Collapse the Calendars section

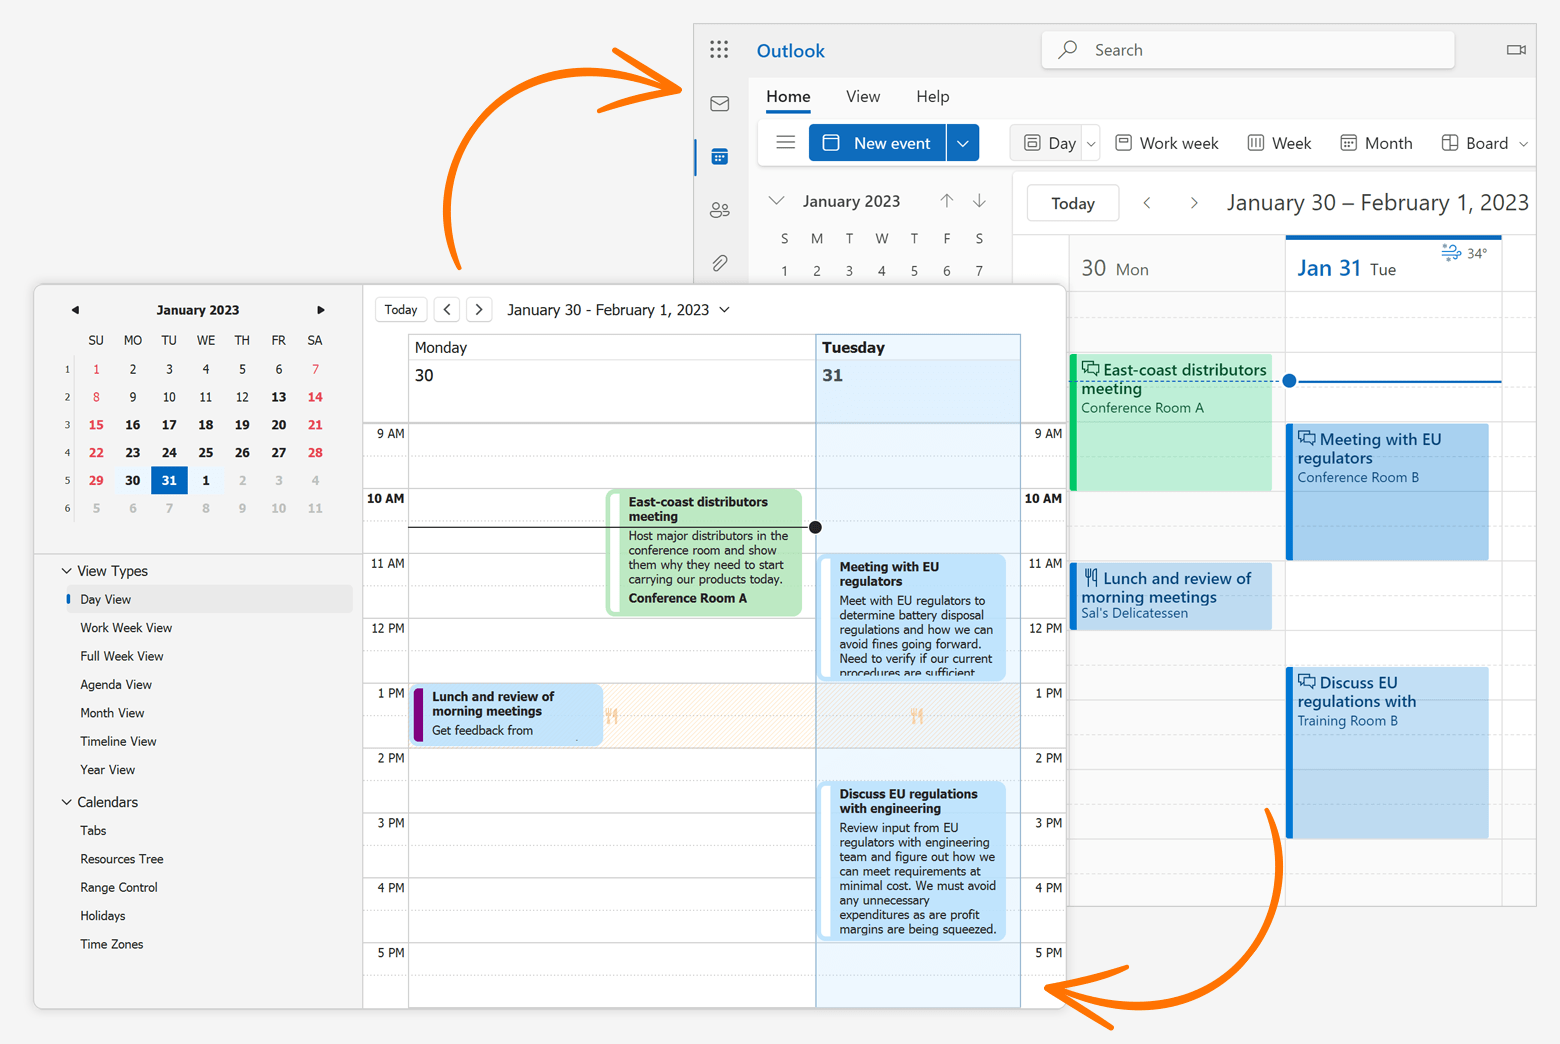click(x=66, y=802)
